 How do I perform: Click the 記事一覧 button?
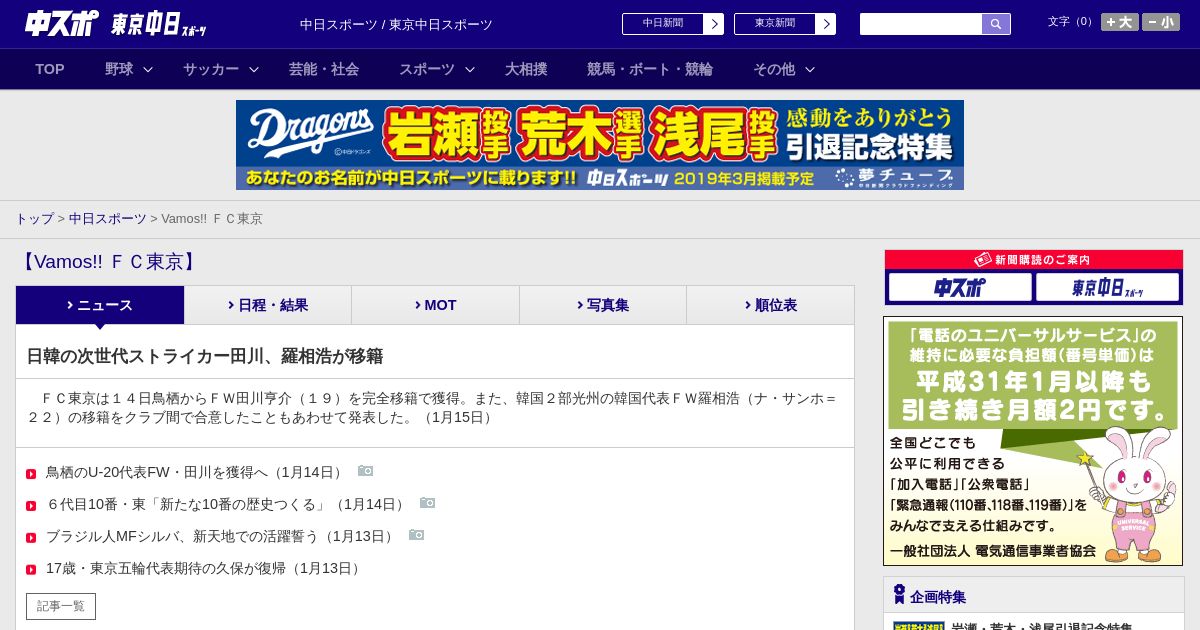coord(61,606)
